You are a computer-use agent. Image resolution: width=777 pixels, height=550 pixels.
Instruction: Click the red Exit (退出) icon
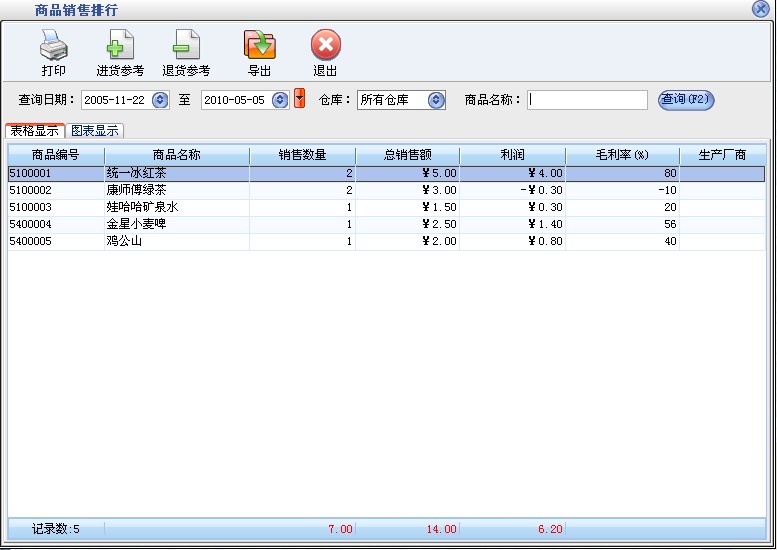coord(325,46)
